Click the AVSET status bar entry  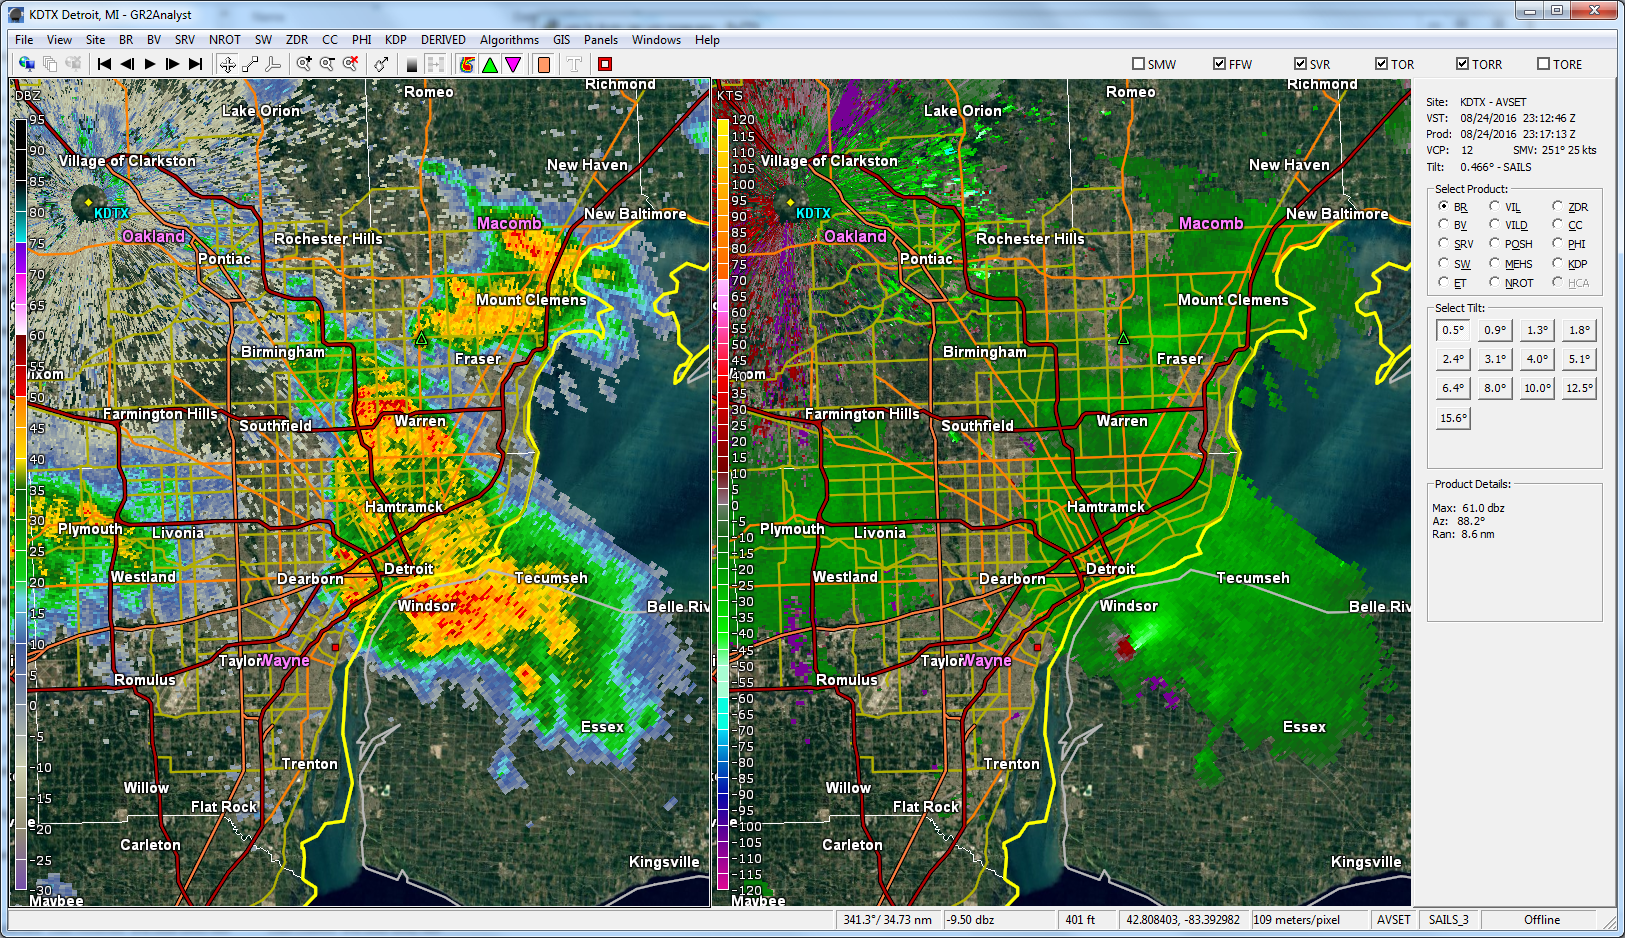(1393, 920)
